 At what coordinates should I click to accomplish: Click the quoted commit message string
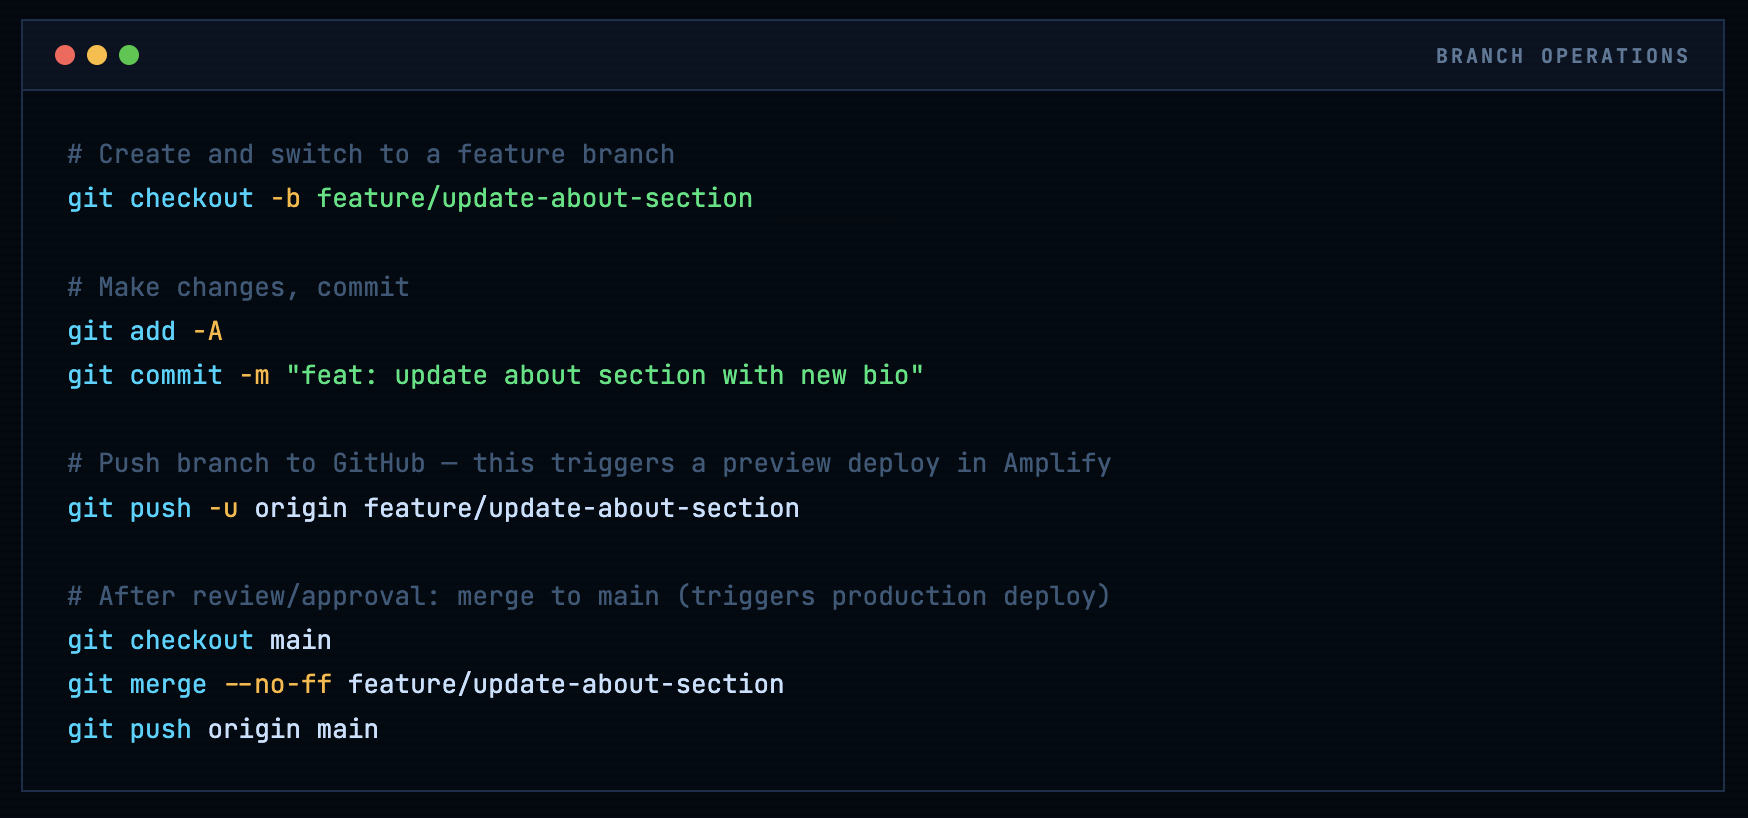click(x=604, y=375)
